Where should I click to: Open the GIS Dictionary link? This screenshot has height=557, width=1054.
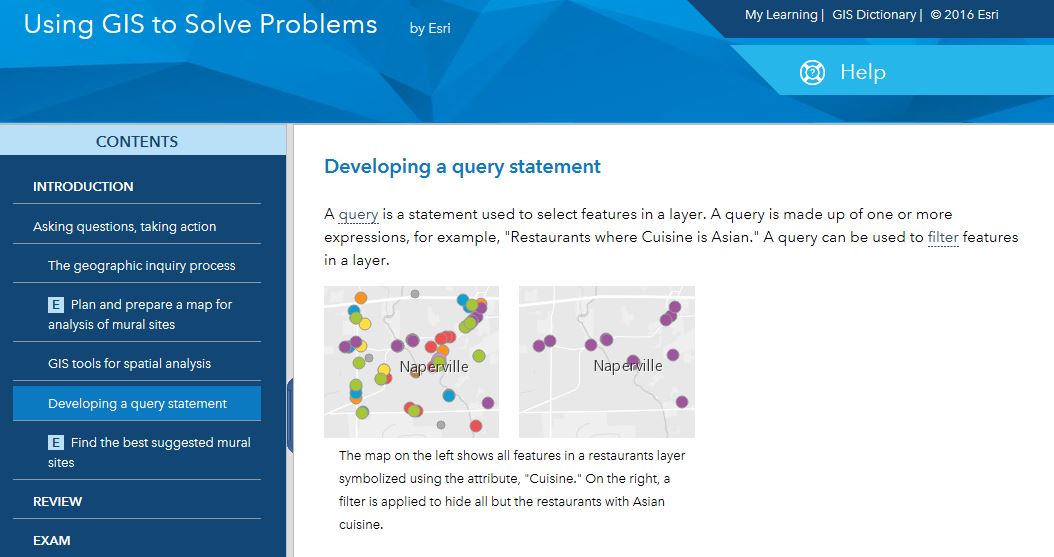pyautogui.click(x=874, y=15)
